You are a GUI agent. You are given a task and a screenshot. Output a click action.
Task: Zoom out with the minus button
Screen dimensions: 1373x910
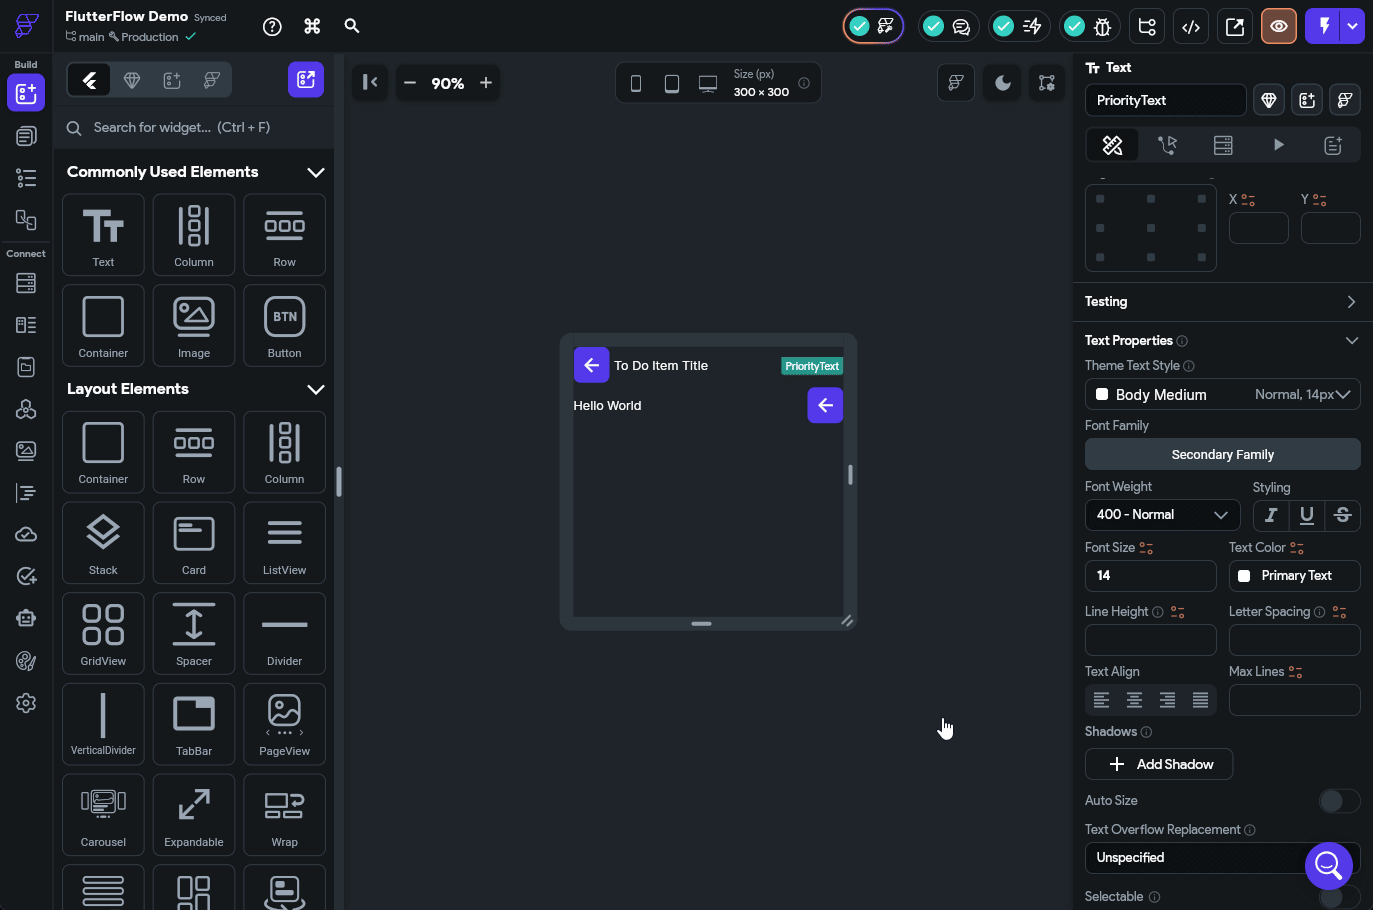coord(410,83)
